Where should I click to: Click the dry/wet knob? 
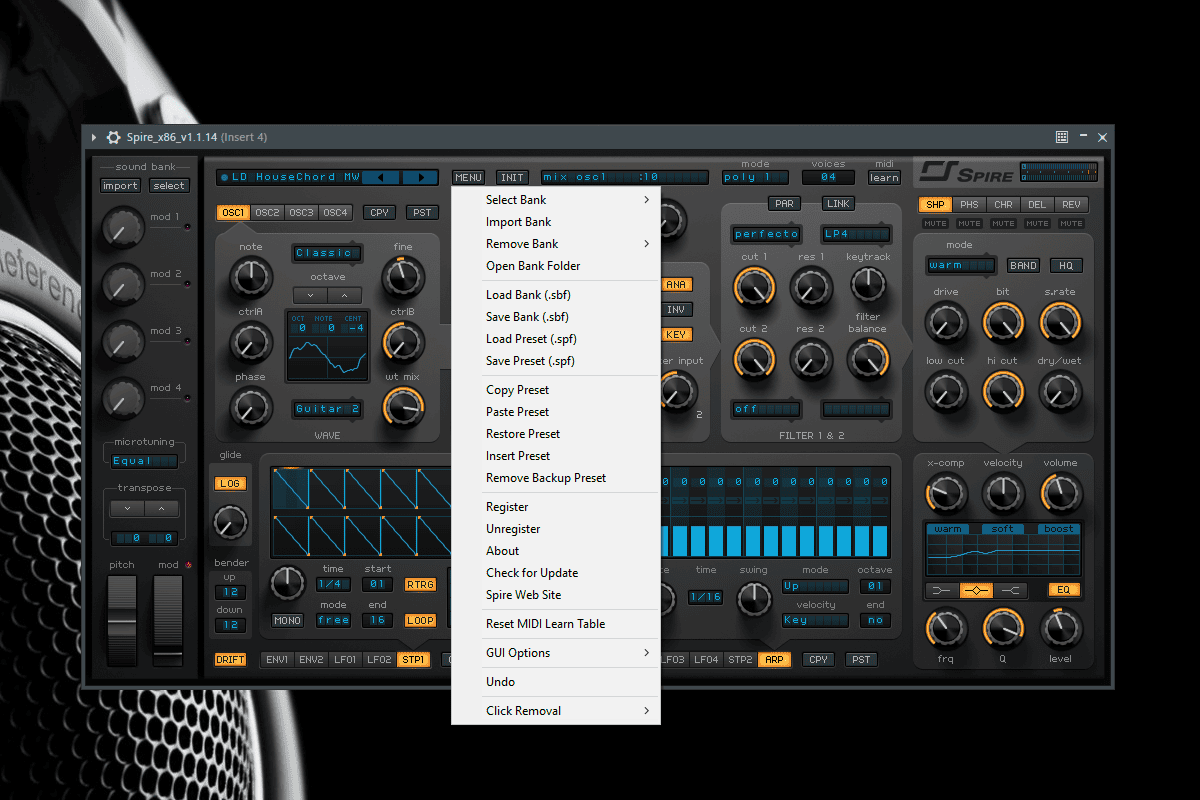point(1061,392)
